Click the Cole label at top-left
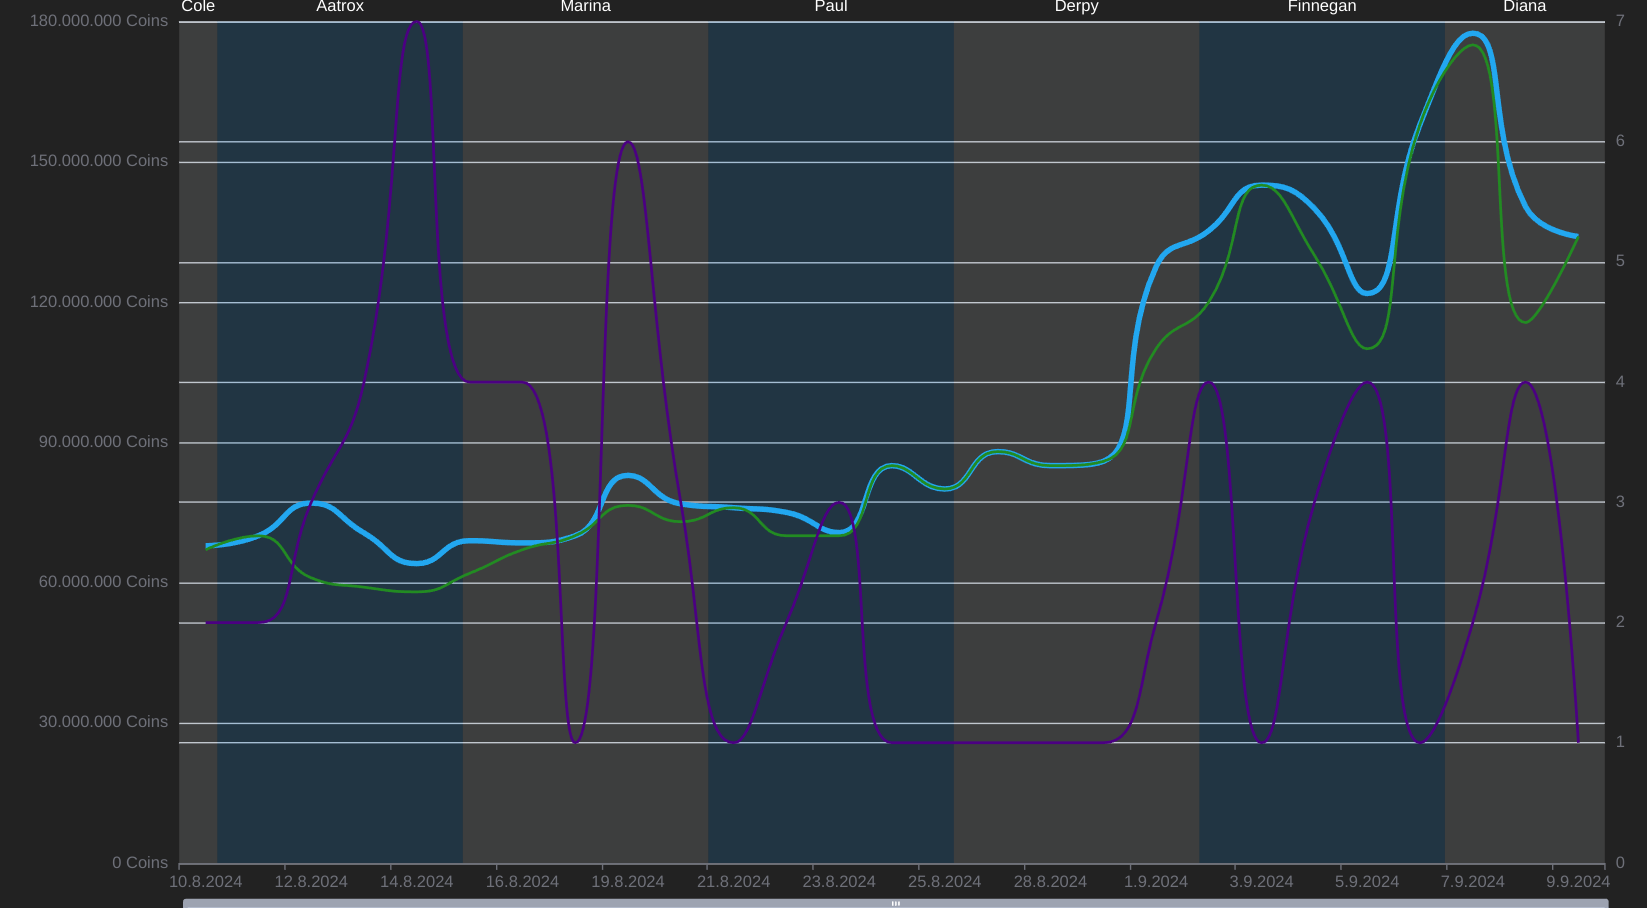1647x908 pixels. click(x=198, y=7)
